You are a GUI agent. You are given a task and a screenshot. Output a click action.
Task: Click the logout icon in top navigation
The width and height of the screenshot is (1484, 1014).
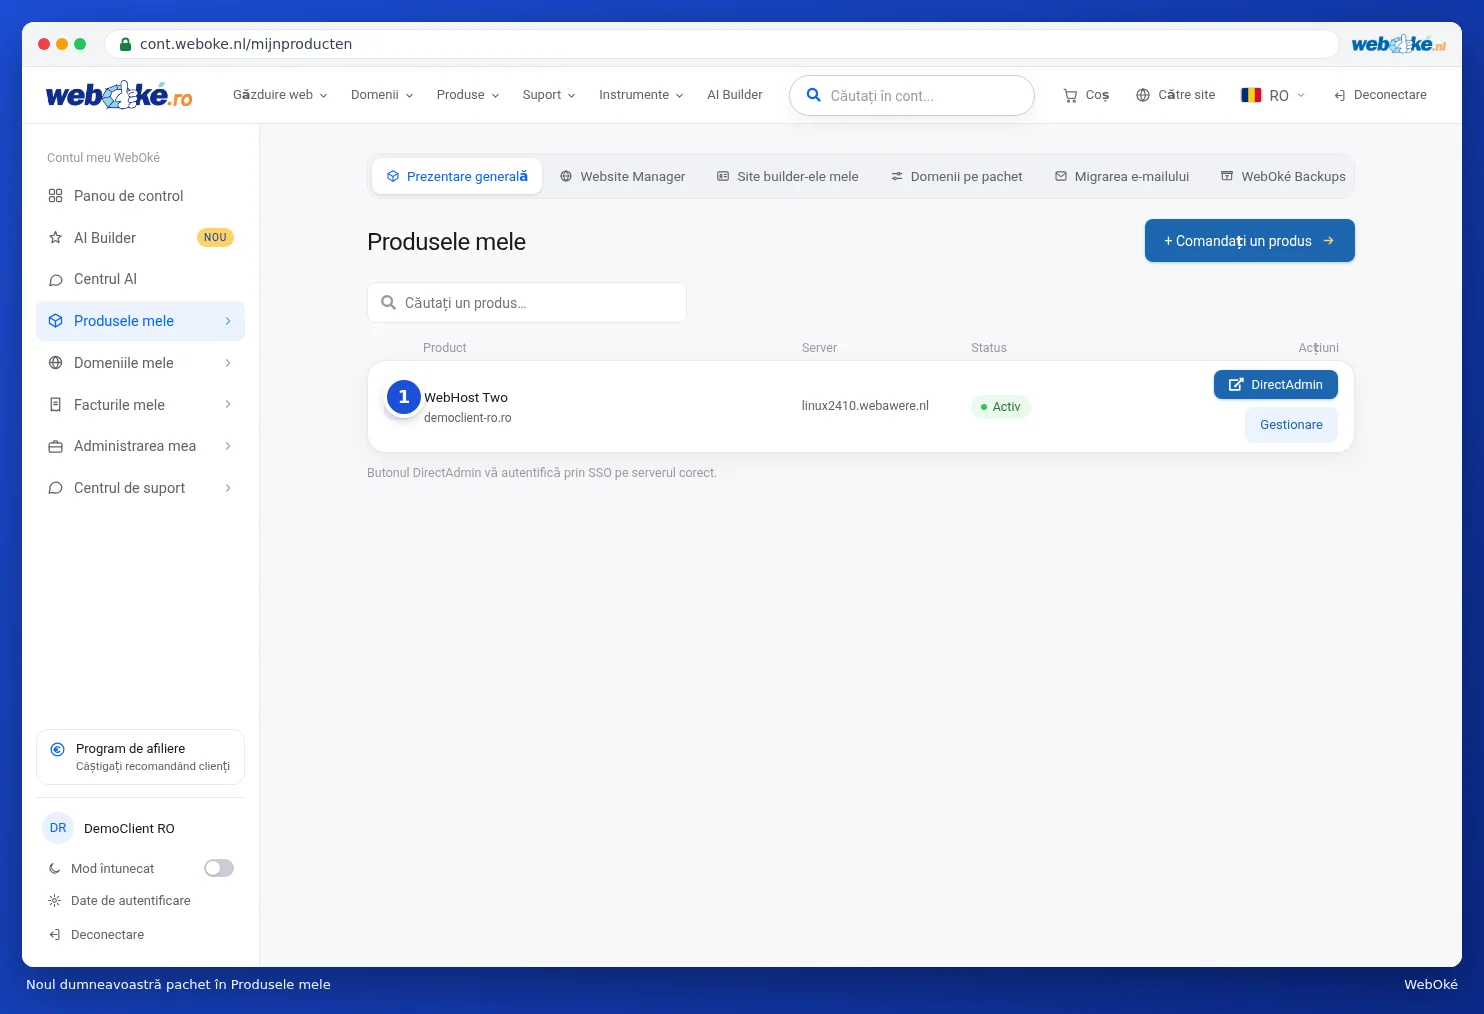pyautogui.click(x=1339, y=96)
